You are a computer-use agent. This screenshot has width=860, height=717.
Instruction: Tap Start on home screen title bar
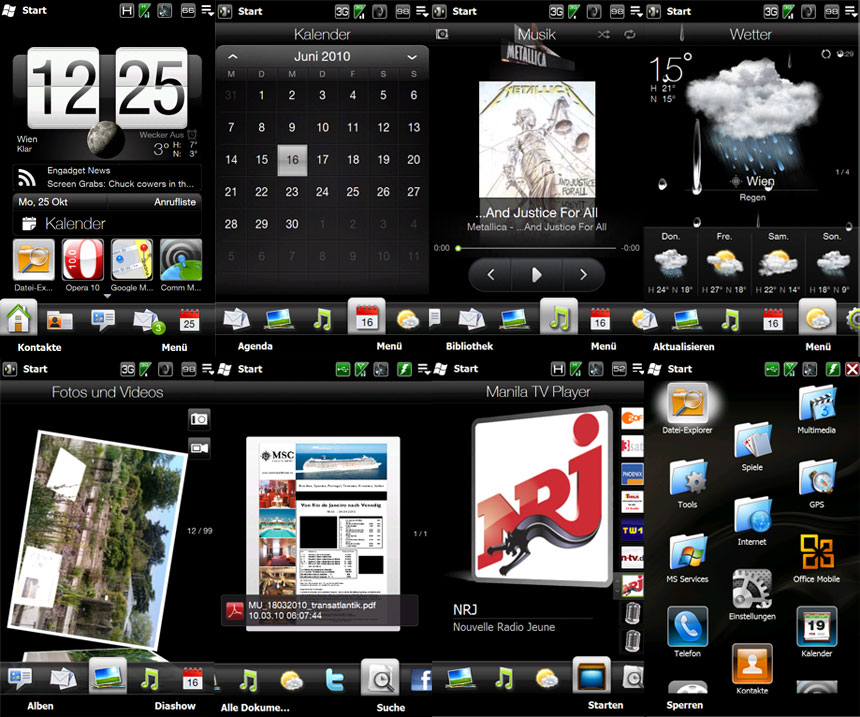(34, 10)
